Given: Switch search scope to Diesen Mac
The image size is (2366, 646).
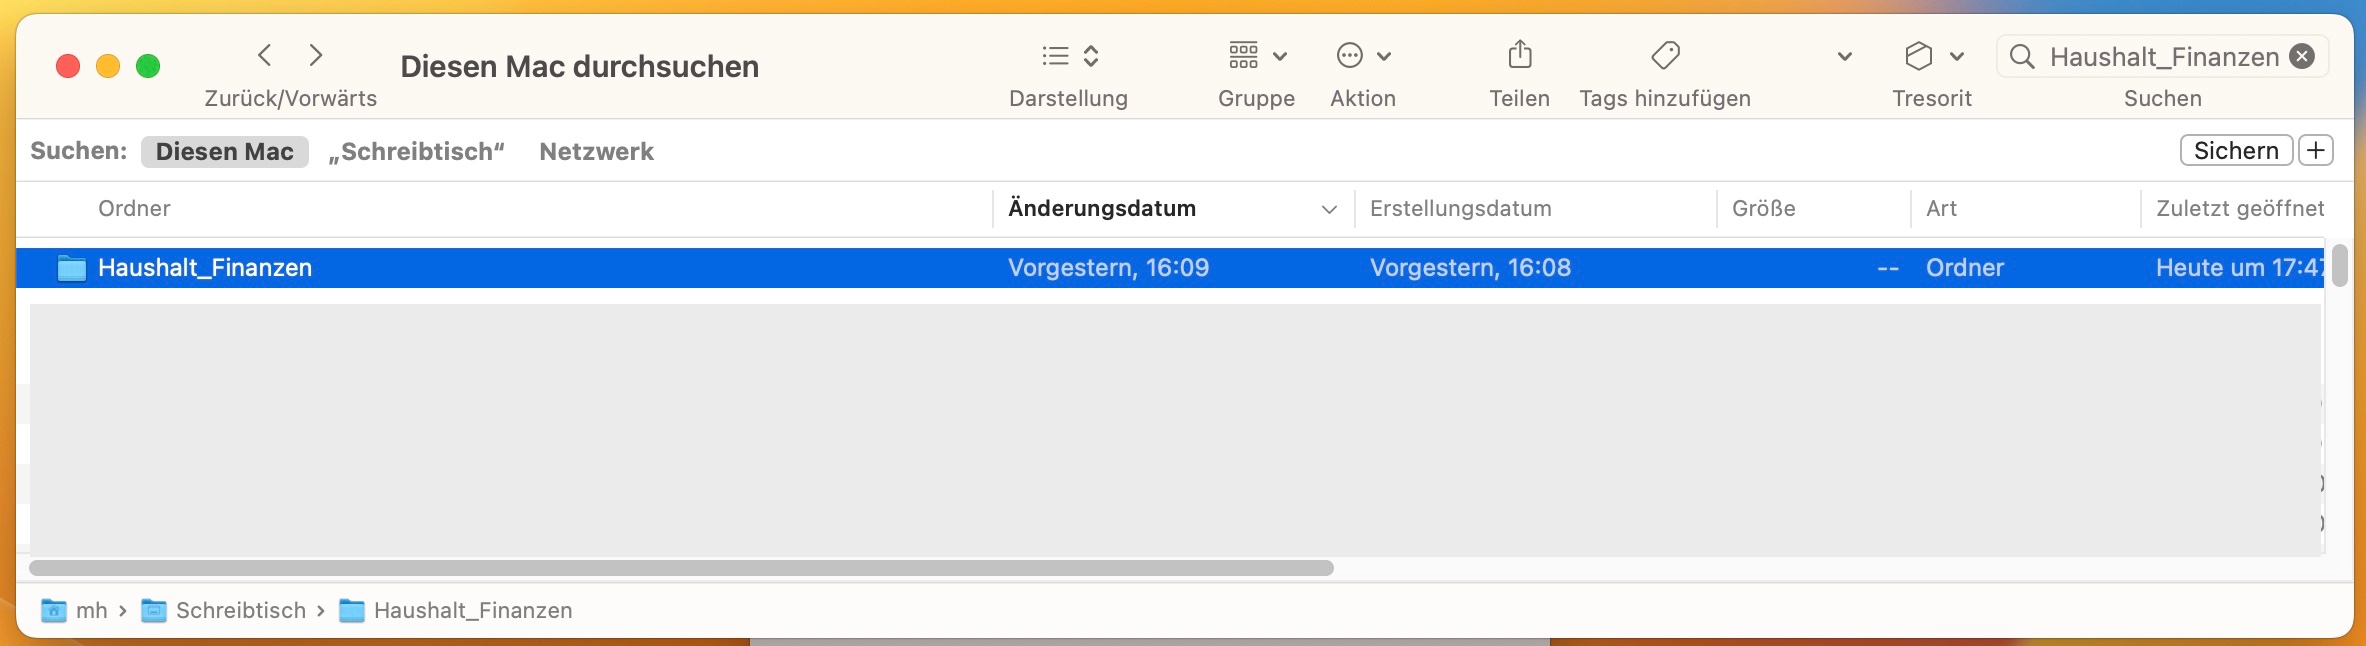Looking at the screenshot, I should pos(224,152).
